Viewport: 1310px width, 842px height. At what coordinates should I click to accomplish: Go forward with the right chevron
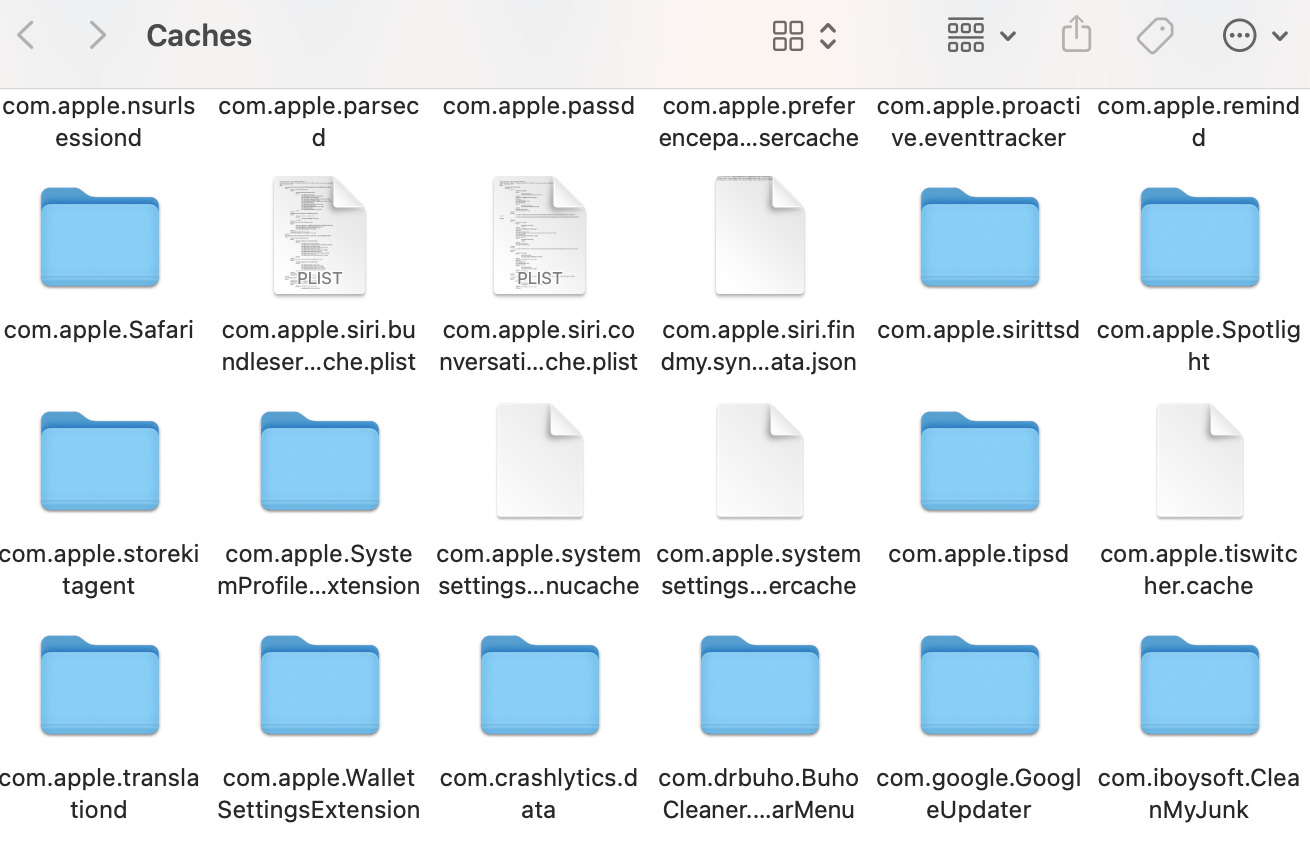pyautogui.click(x=97, y=36)
